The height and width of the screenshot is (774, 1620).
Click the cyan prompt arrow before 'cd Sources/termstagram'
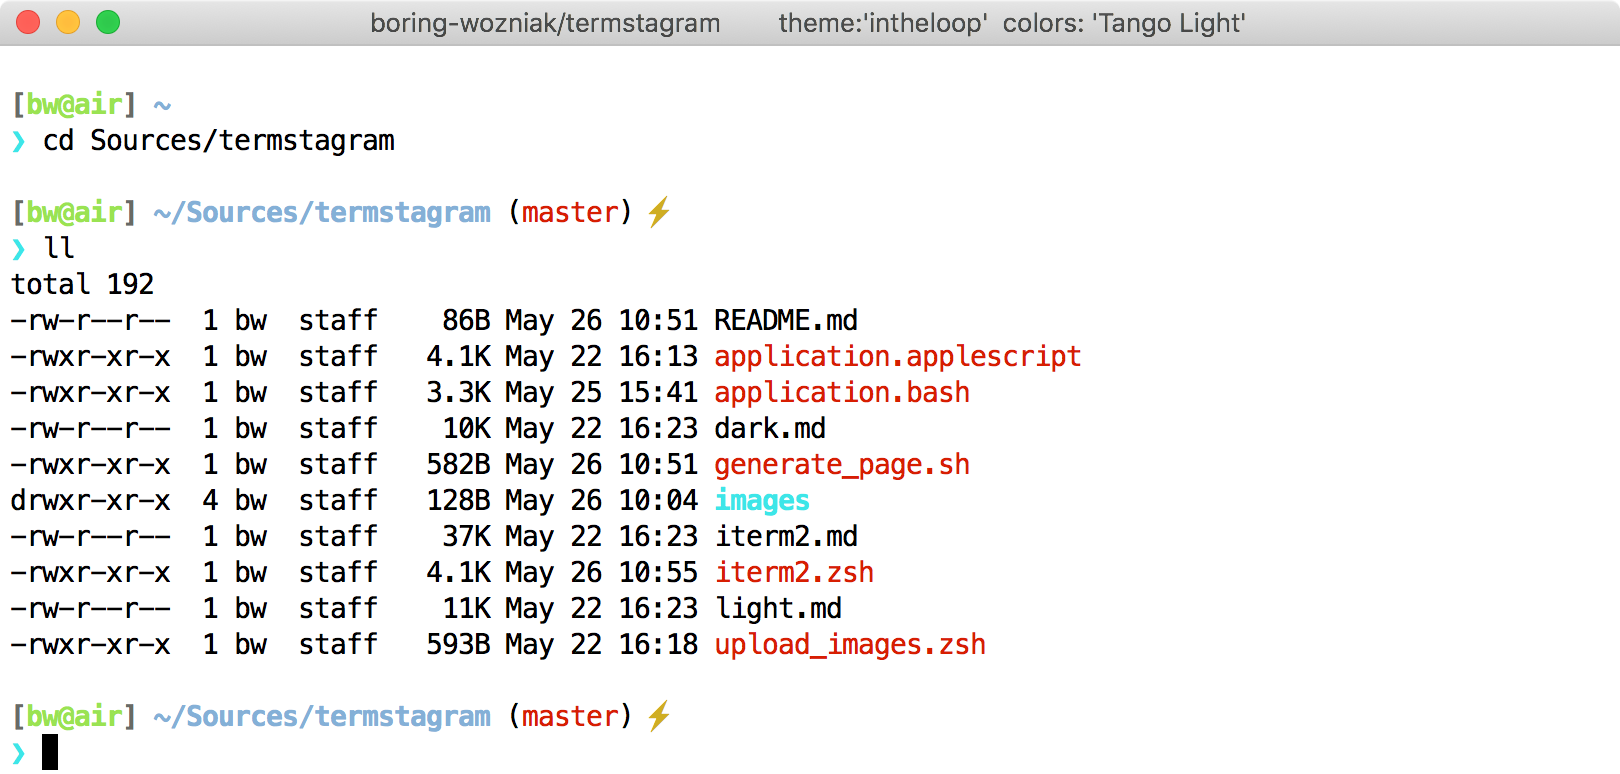pos(19,141)
